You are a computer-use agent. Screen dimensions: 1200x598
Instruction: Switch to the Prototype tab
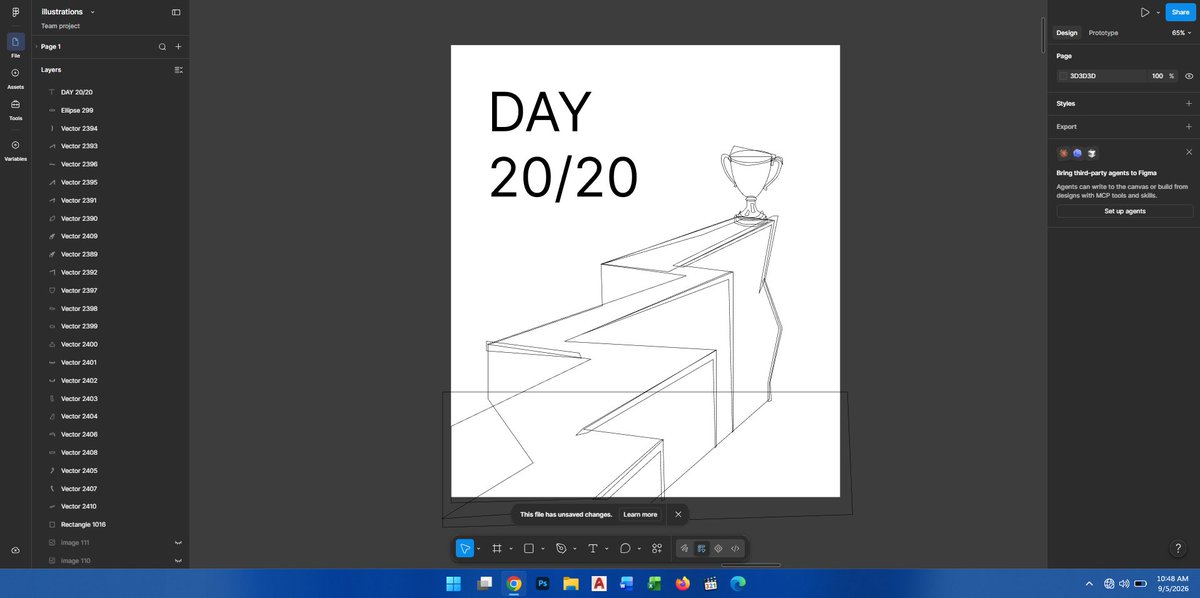[x=1103, y=33]
